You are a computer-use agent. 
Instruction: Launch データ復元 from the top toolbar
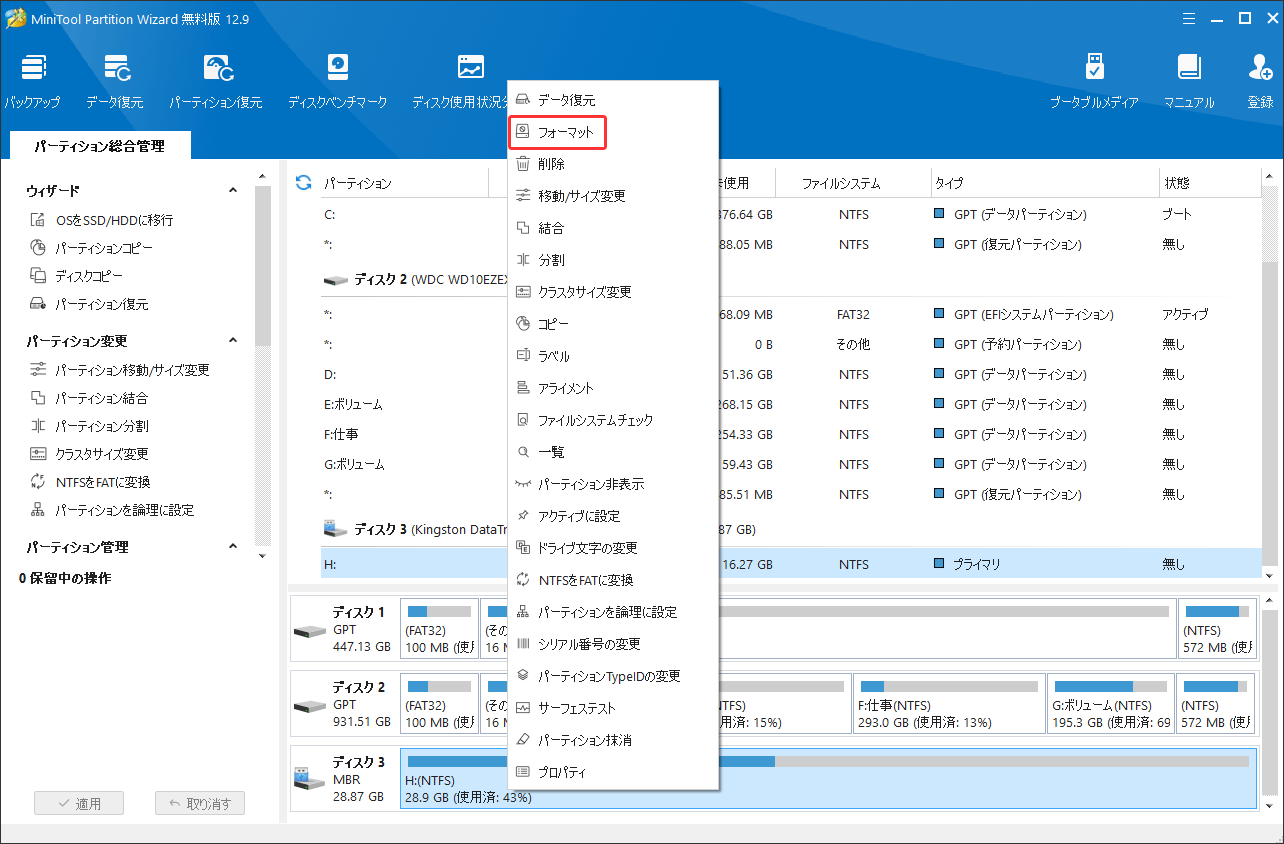click(114, 81)
